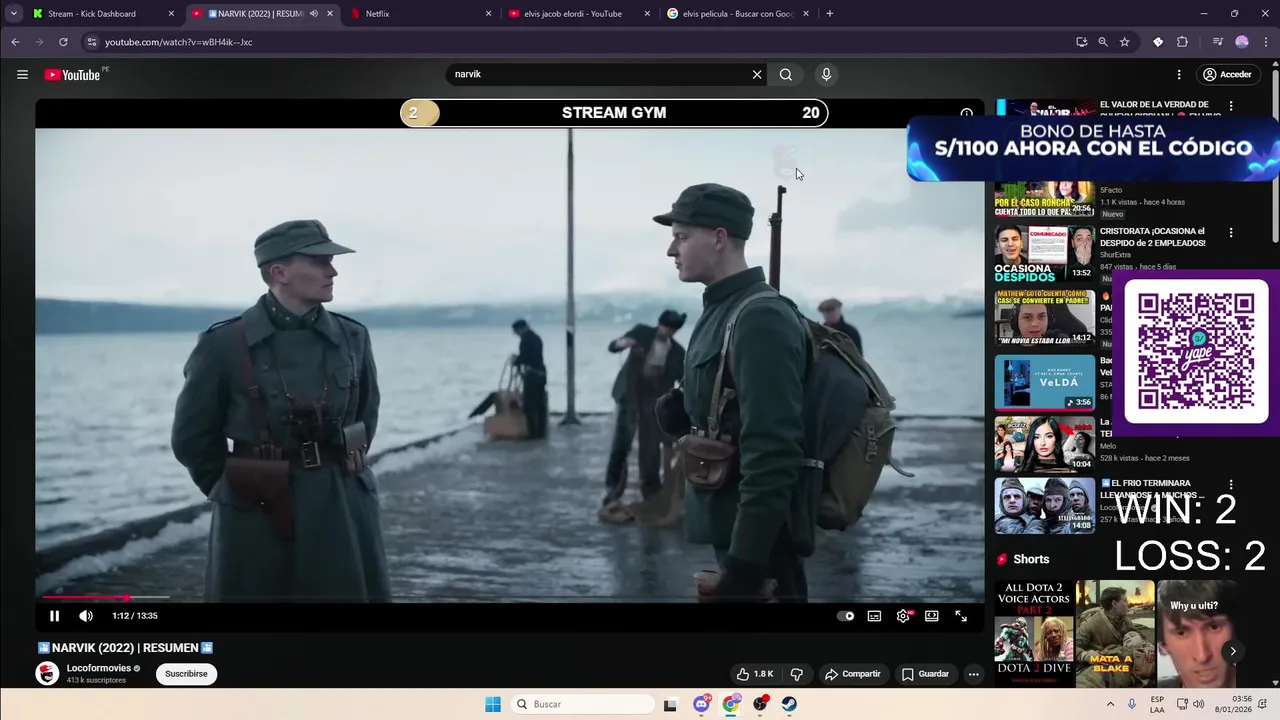The height and width of the screenshot is (720, 1280).
Task: View site information icon in address bar
Action: click(92, 42)
